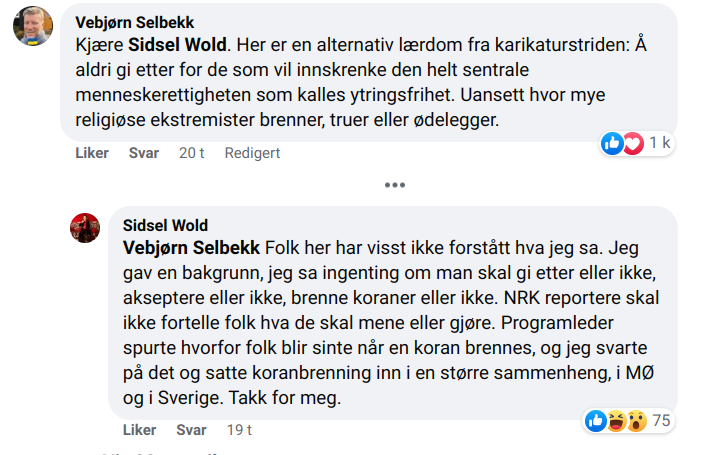Open Sidsel Wold author name above reply
This screenshot has height=455, width=717.
click(x=165, y=225)
